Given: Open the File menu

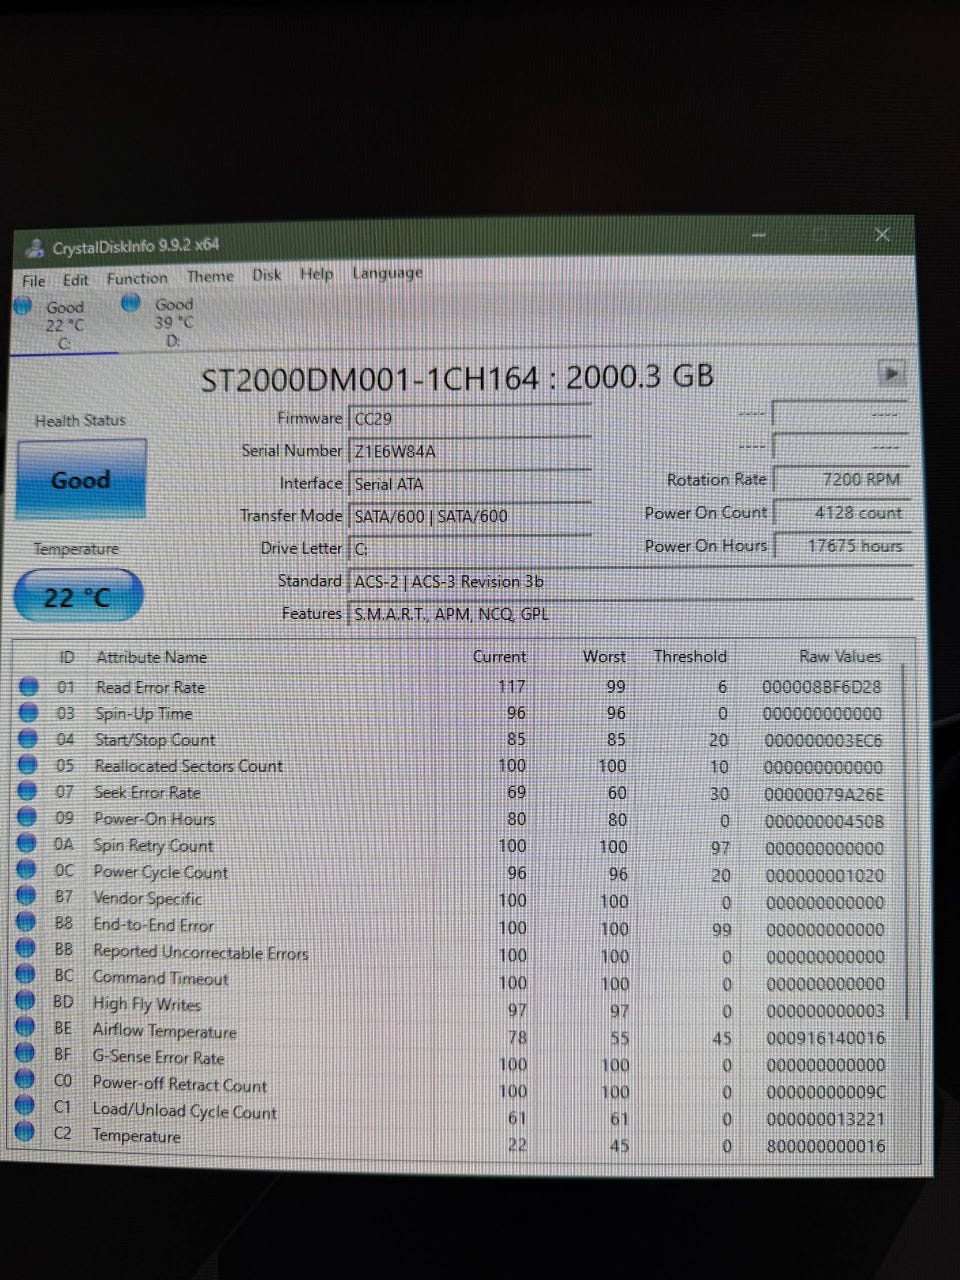Looking at the screenshot, I should click(x=34, y=281).
